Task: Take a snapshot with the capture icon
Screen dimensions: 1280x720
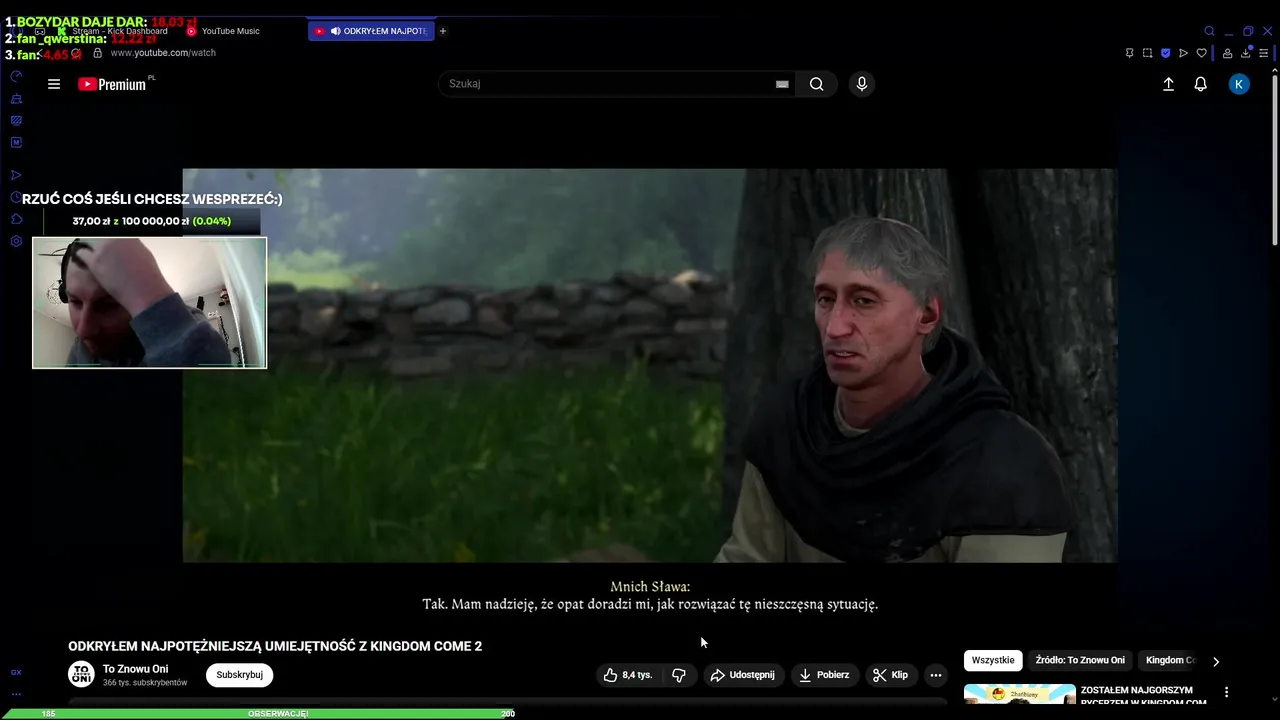Action: tap(1148, 53)
